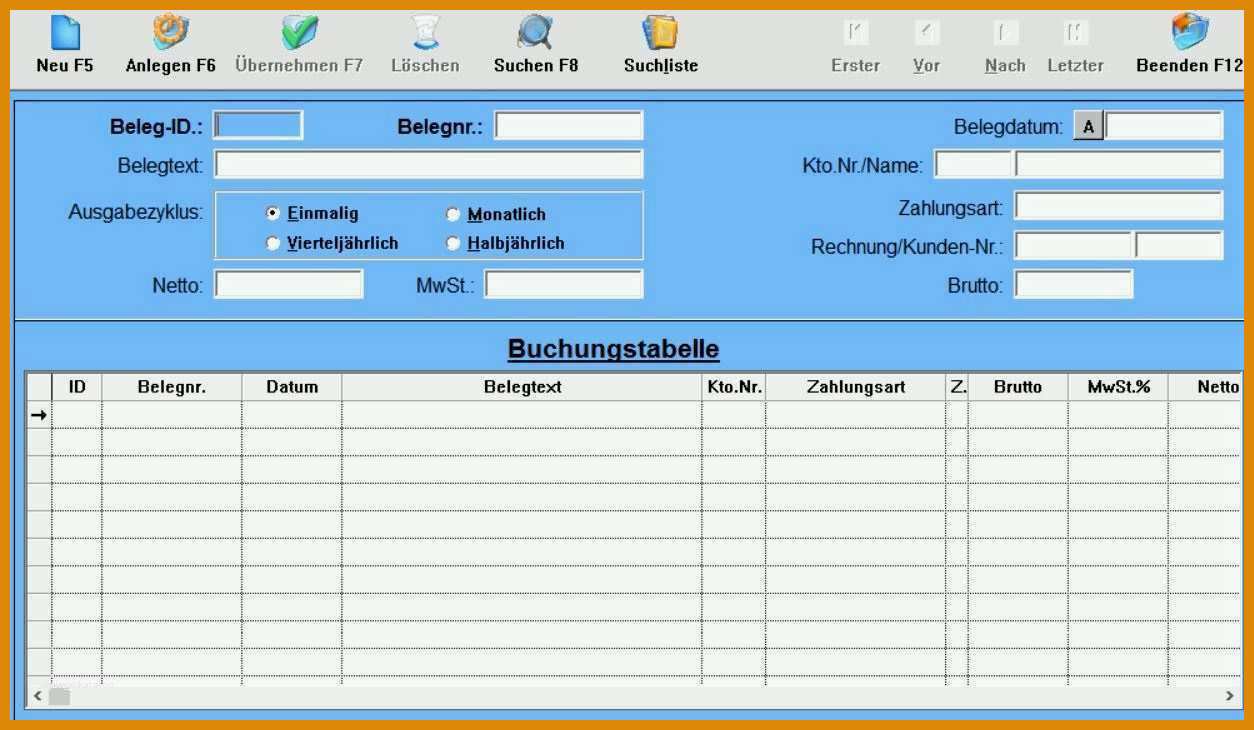Image resolution: width=1254 pixels, height=730 pixels.
Task: Click into the Brutto amount field
Action: (1074, 284)
